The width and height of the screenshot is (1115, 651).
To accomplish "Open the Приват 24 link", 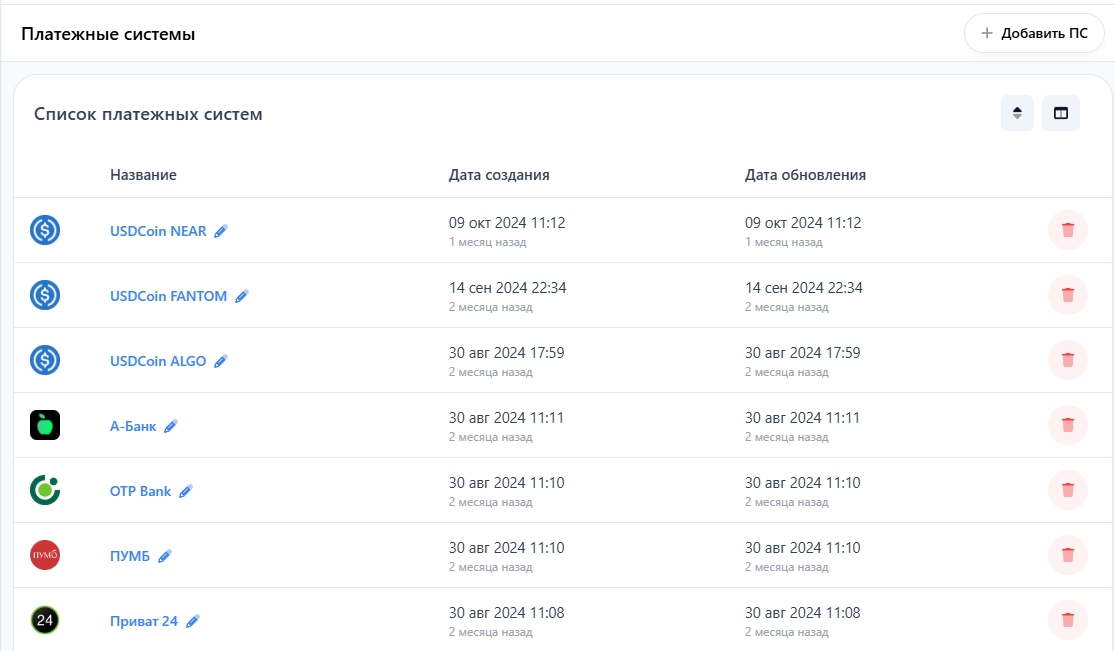I will [x=144, y=621].
